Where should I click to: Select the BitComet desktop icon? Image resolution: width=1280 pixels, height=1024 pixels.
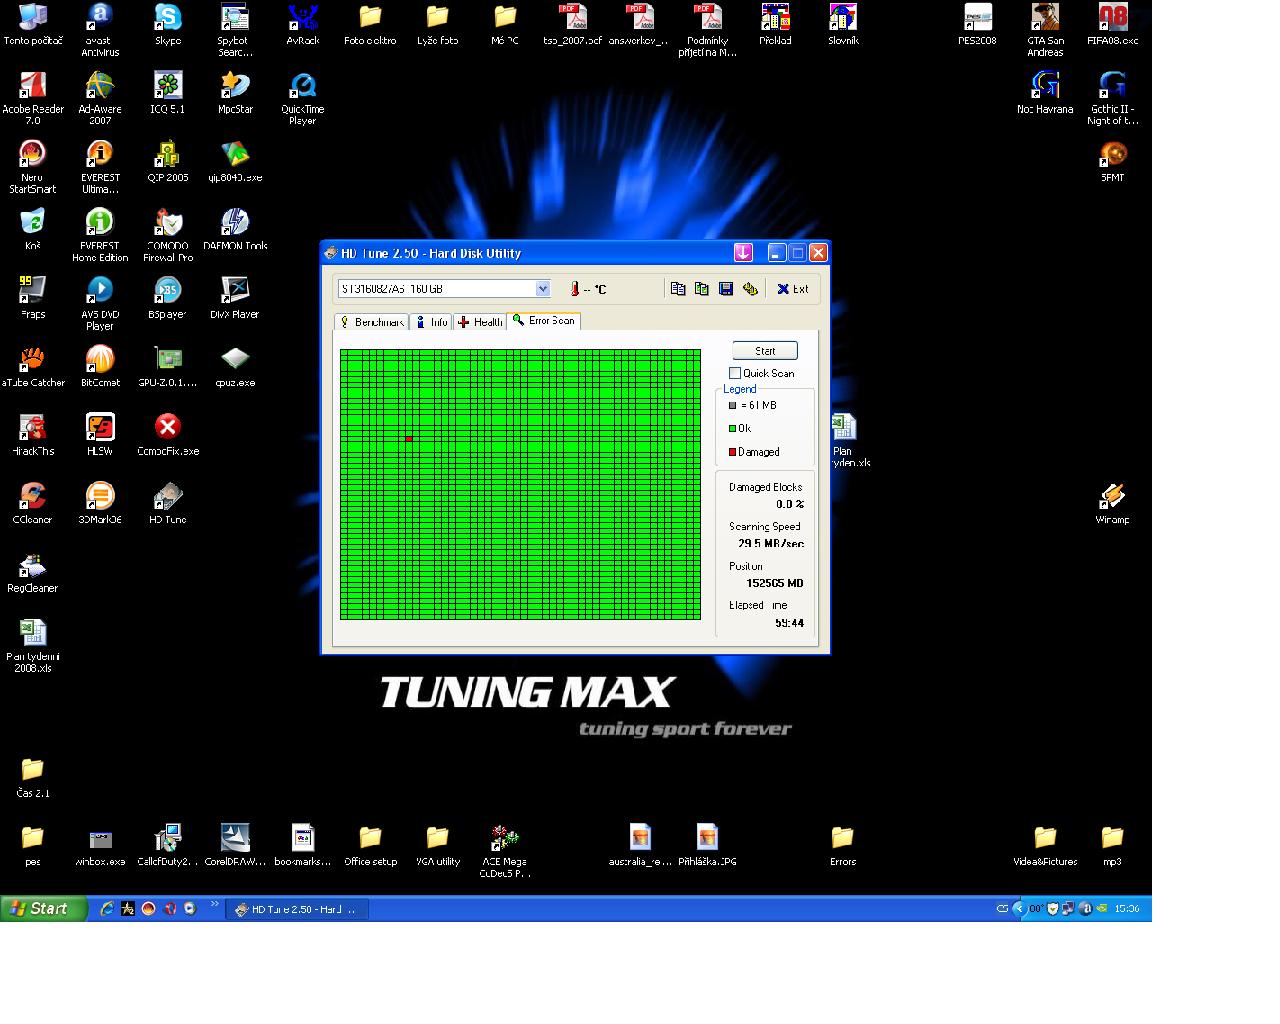(x=100, y=366)
